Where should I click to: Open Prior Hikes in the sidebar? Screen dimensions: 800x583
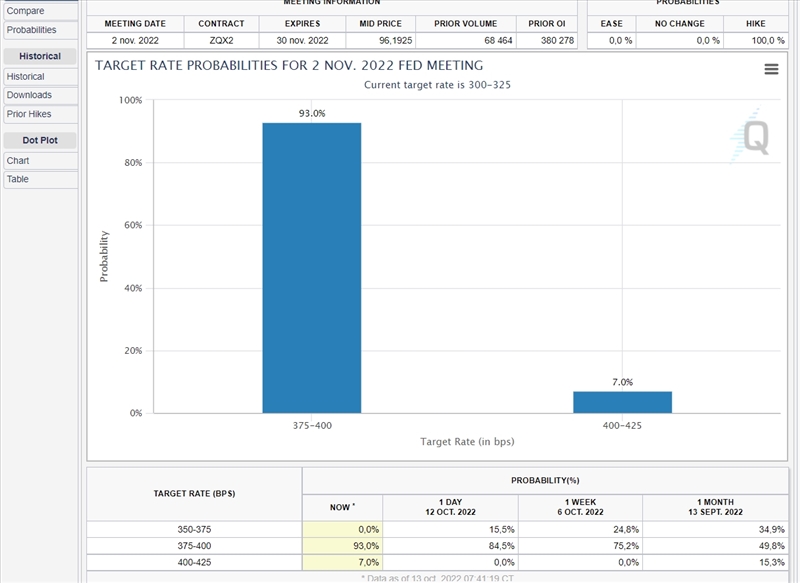(41, 114)
